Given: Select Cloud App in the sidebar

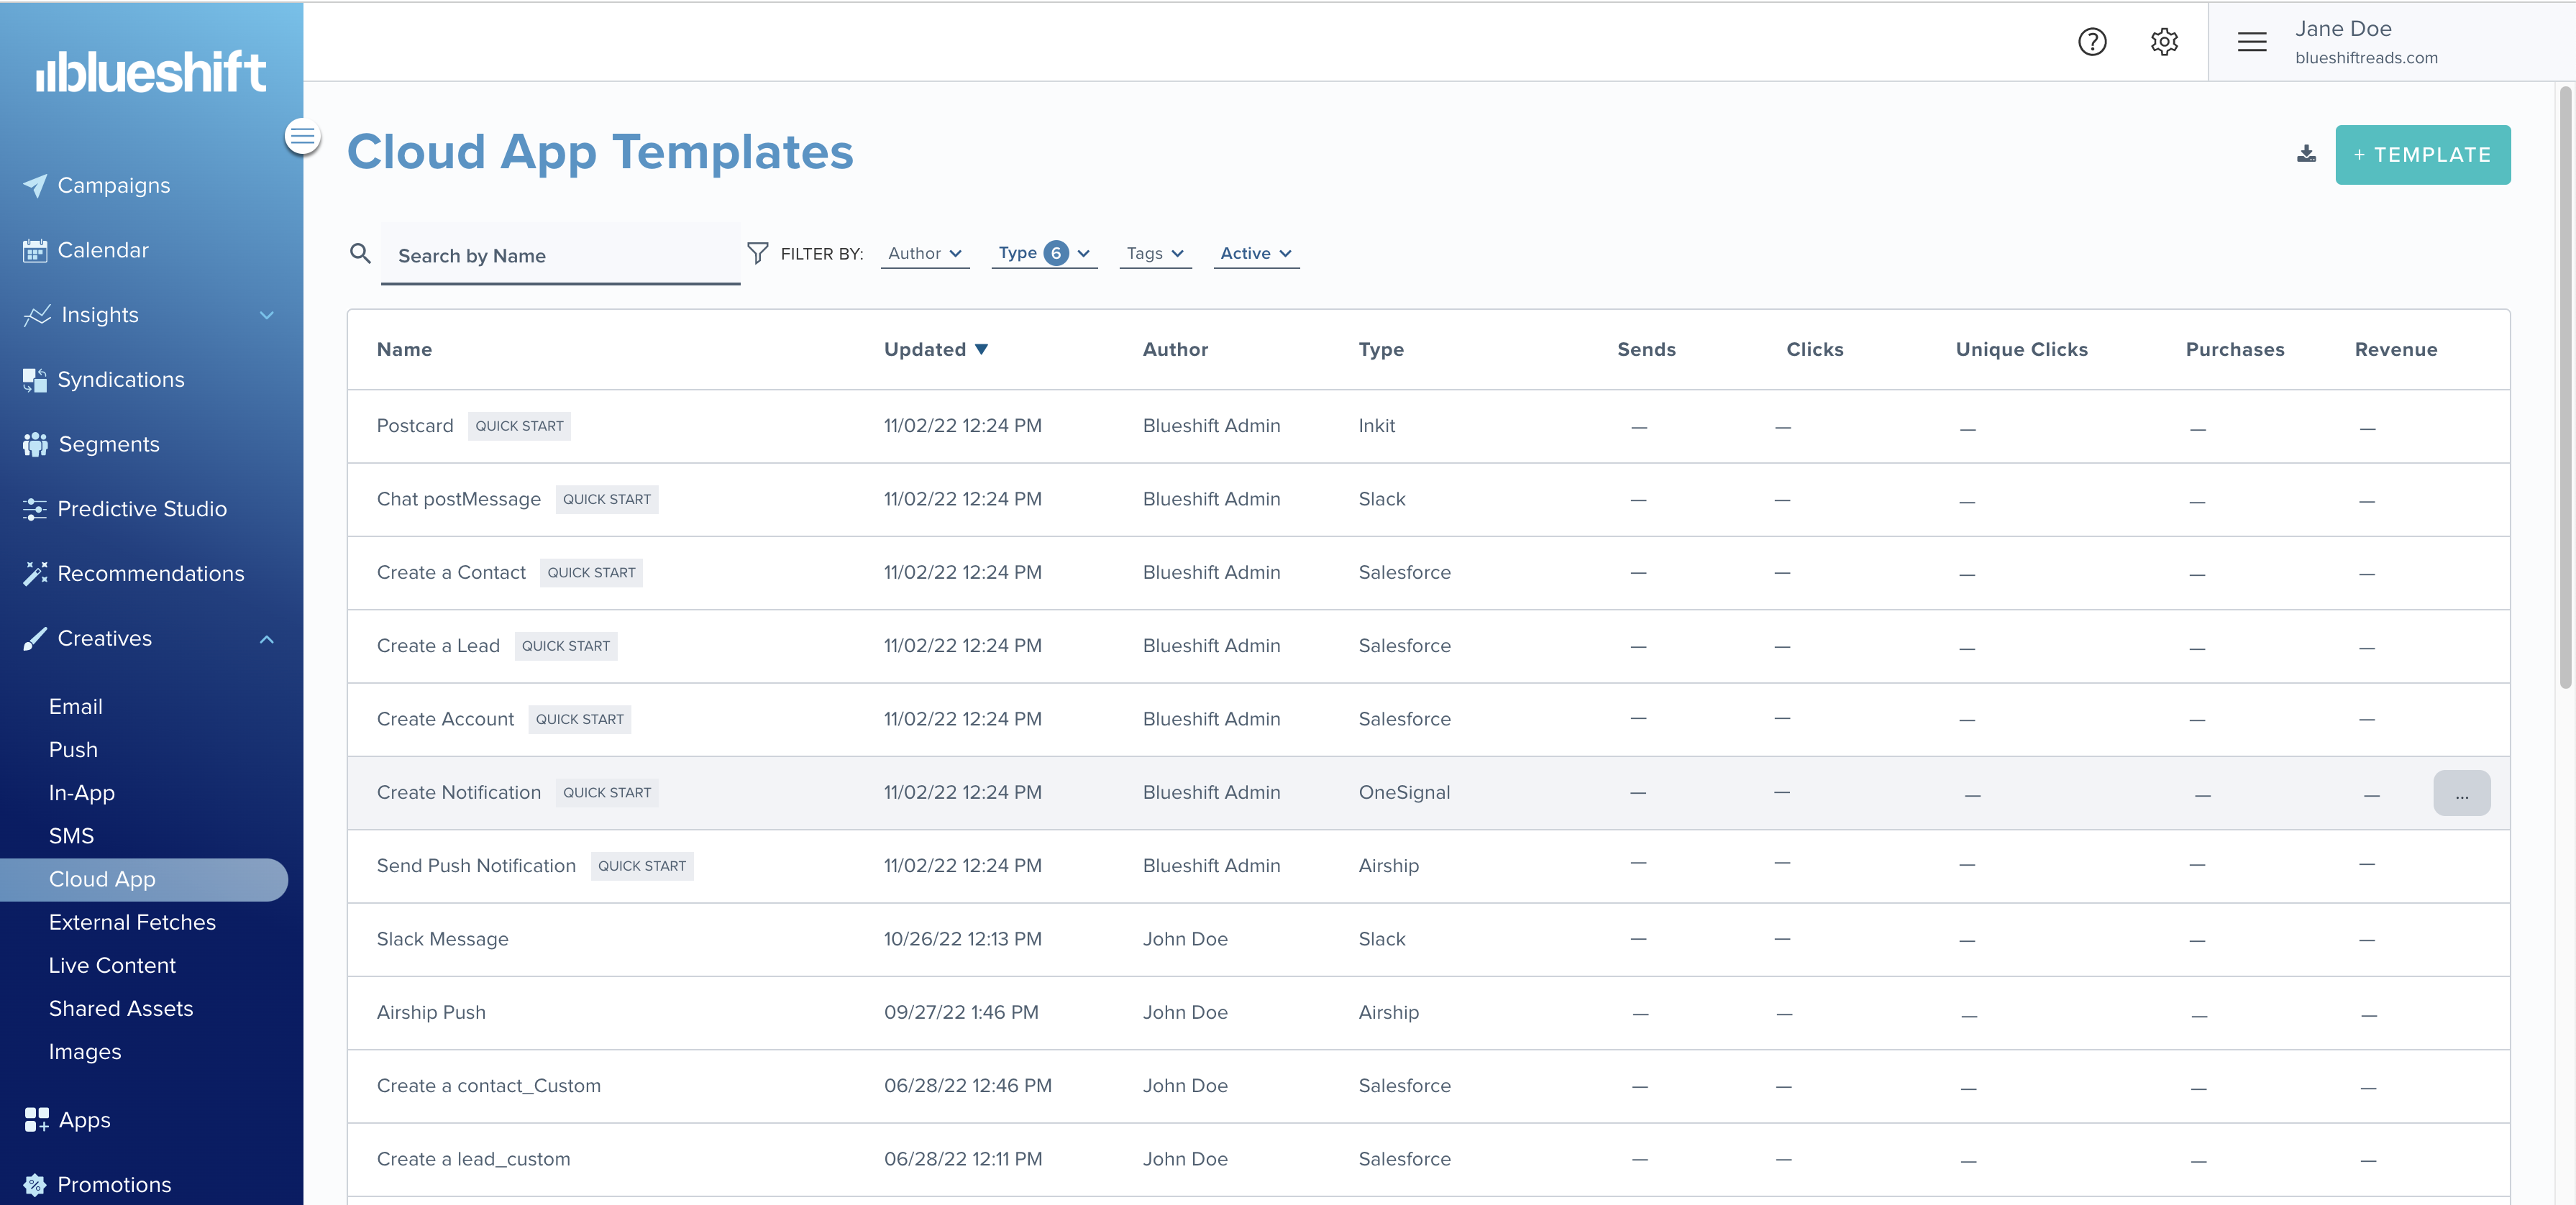Looking at the screenshot, I should 144,879.
